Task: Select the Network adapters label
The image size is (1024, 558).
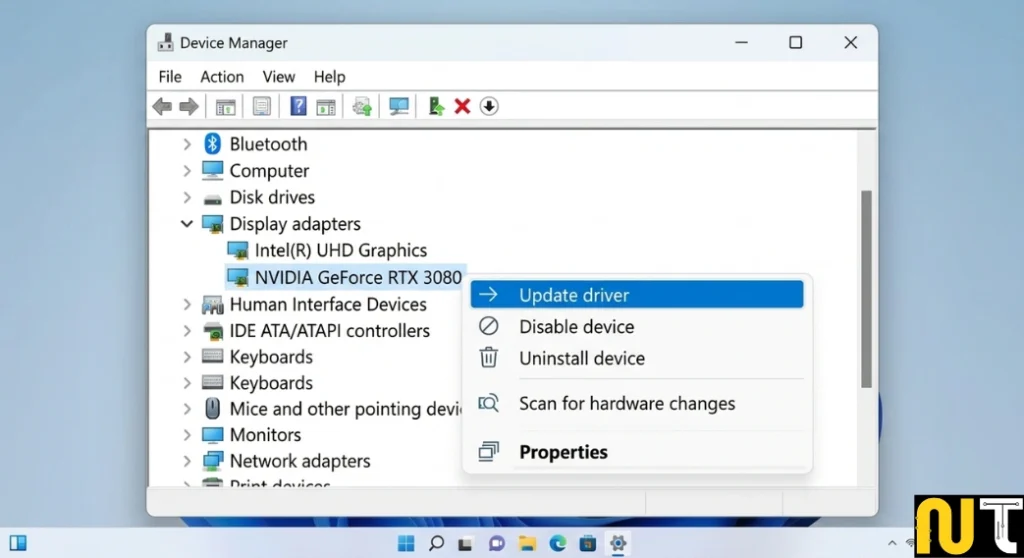Action: (300, 461)
